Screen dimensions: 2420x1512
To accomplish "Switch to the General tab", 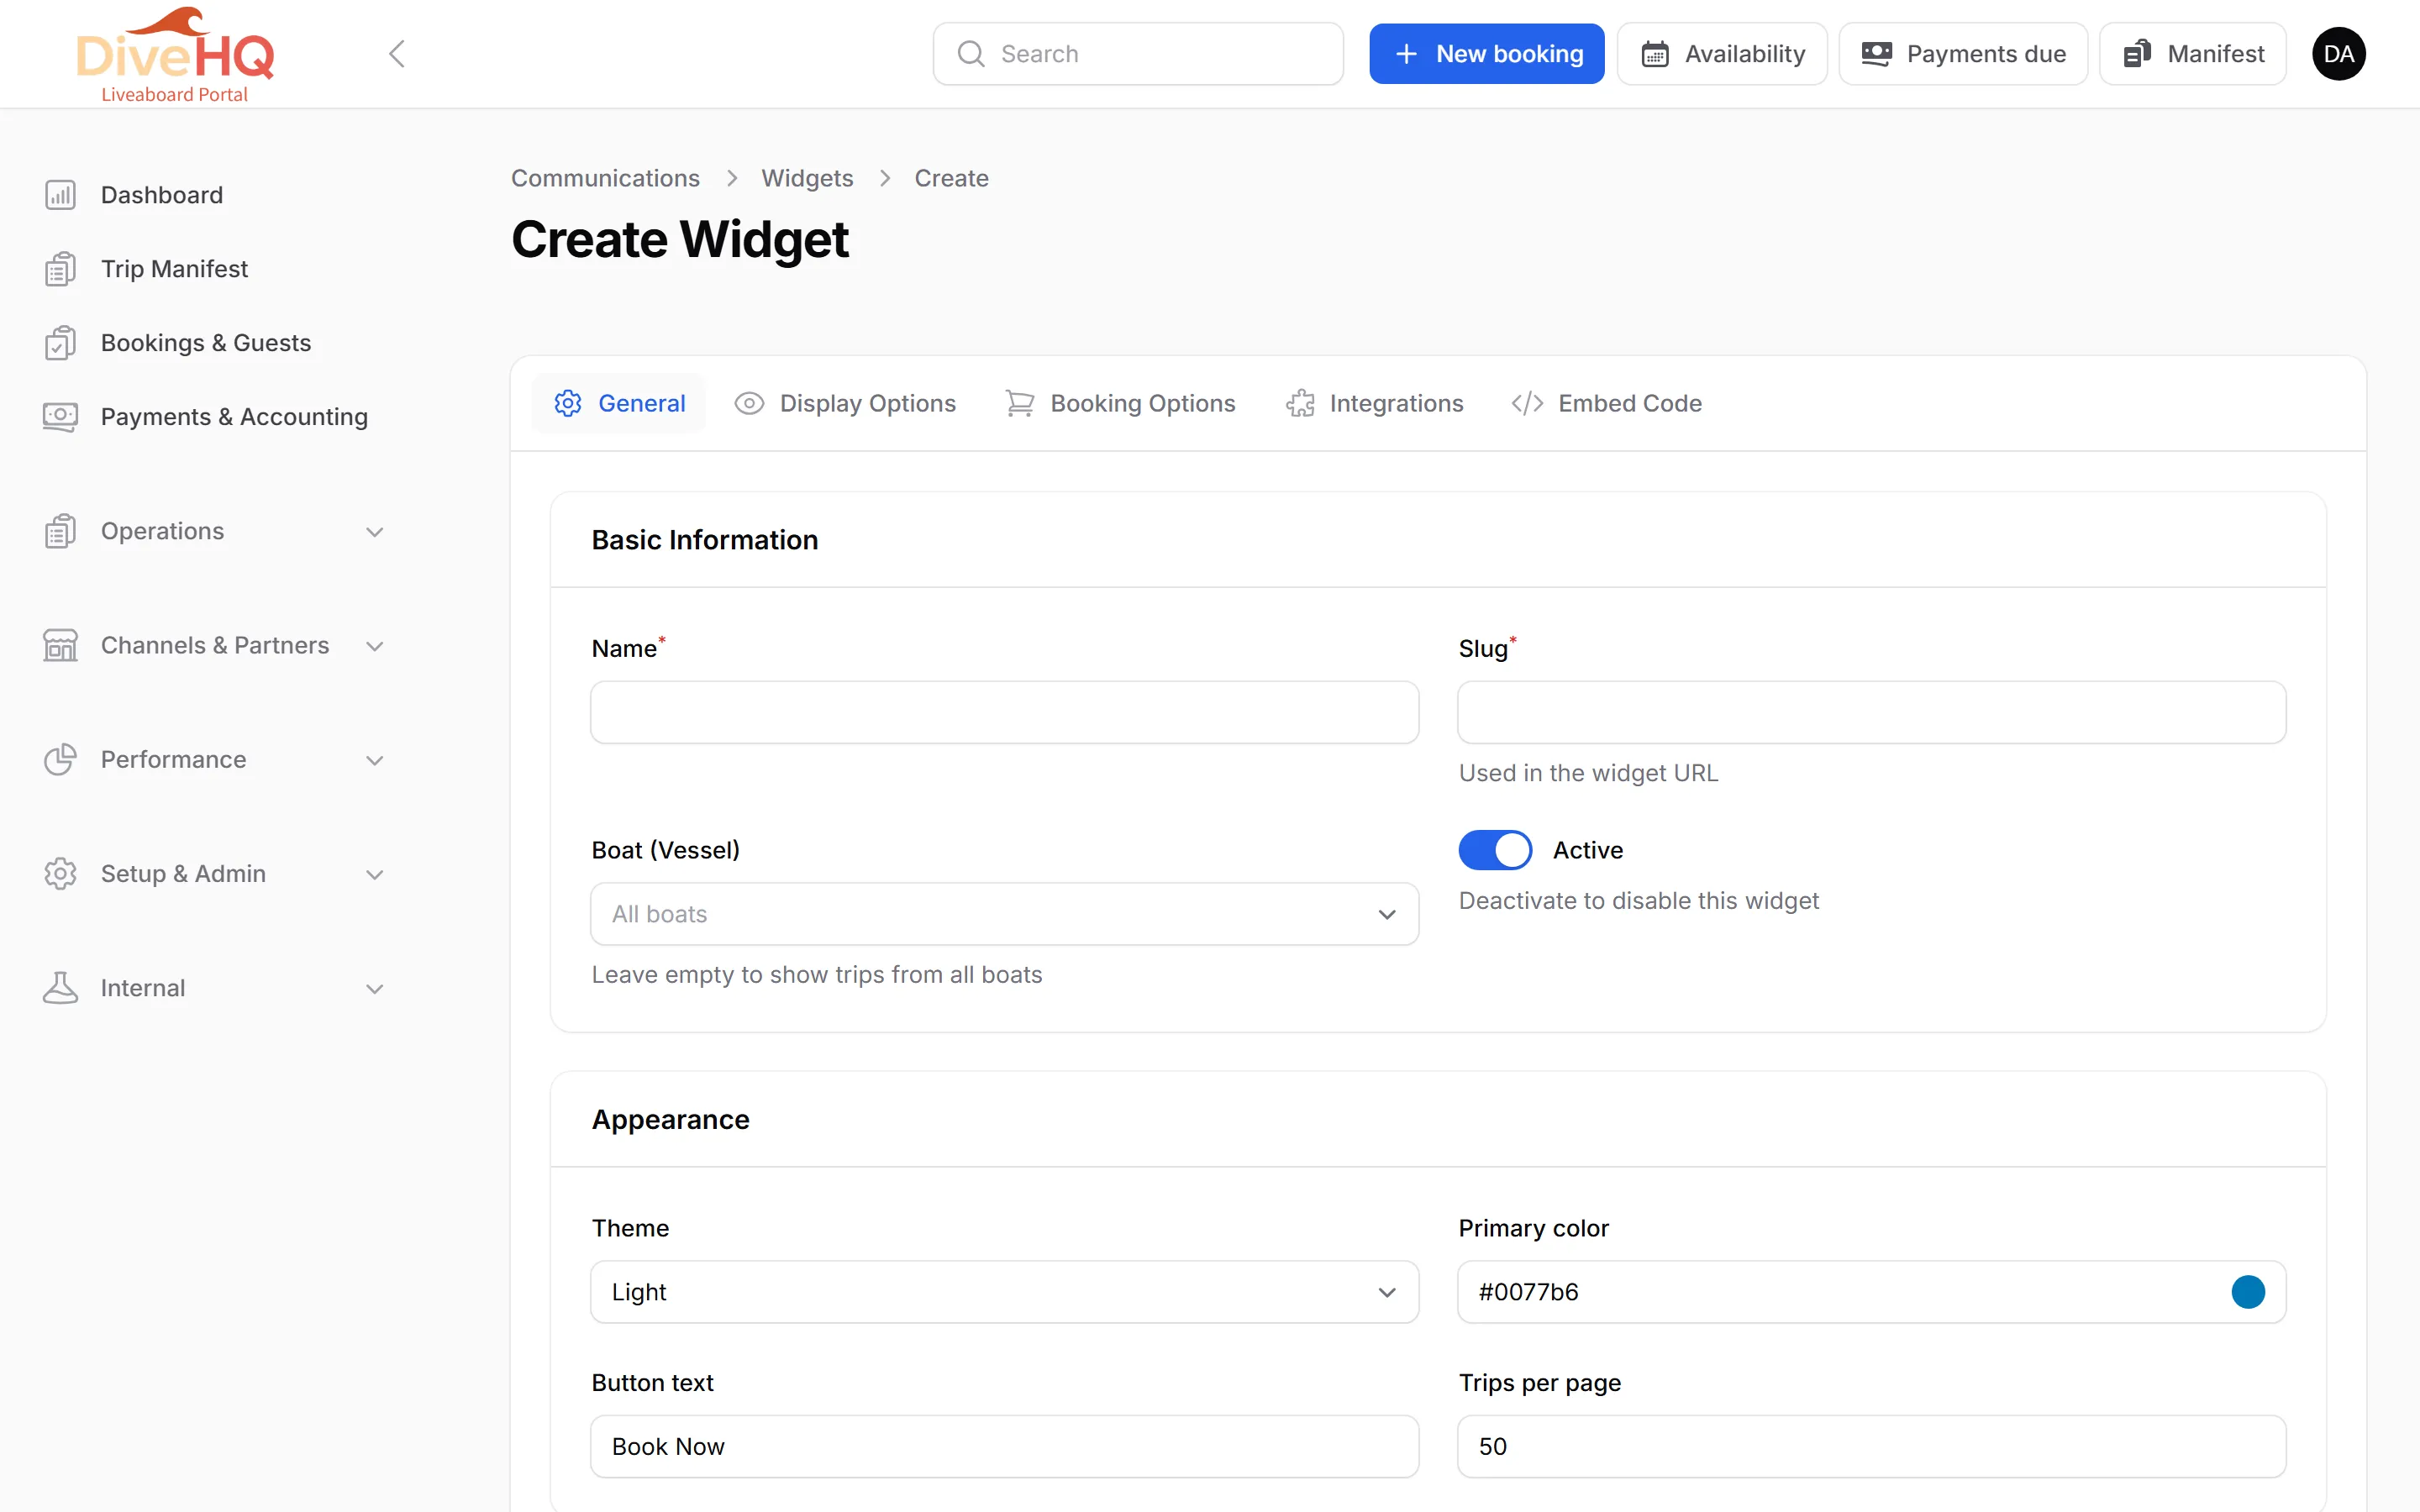I will pos(619,403).
